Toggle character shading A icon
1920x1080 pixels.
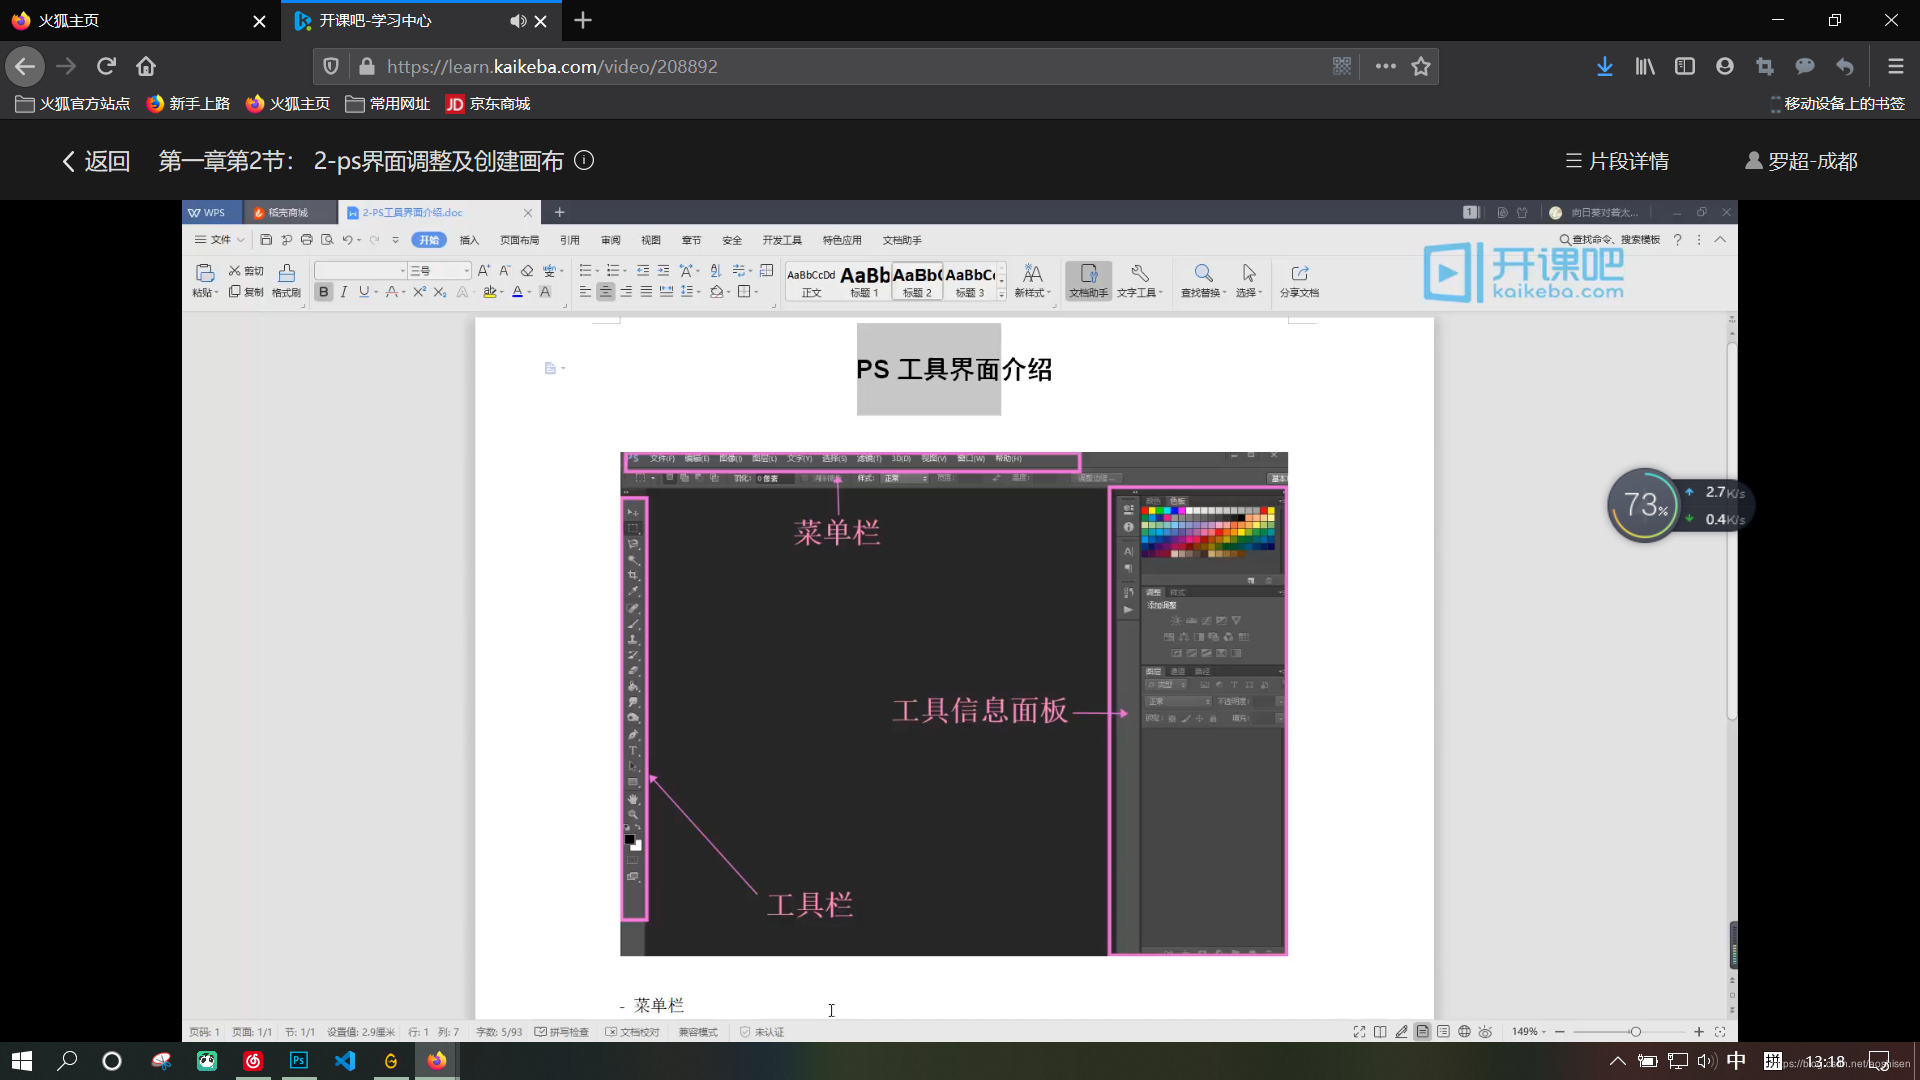point(545,292)
